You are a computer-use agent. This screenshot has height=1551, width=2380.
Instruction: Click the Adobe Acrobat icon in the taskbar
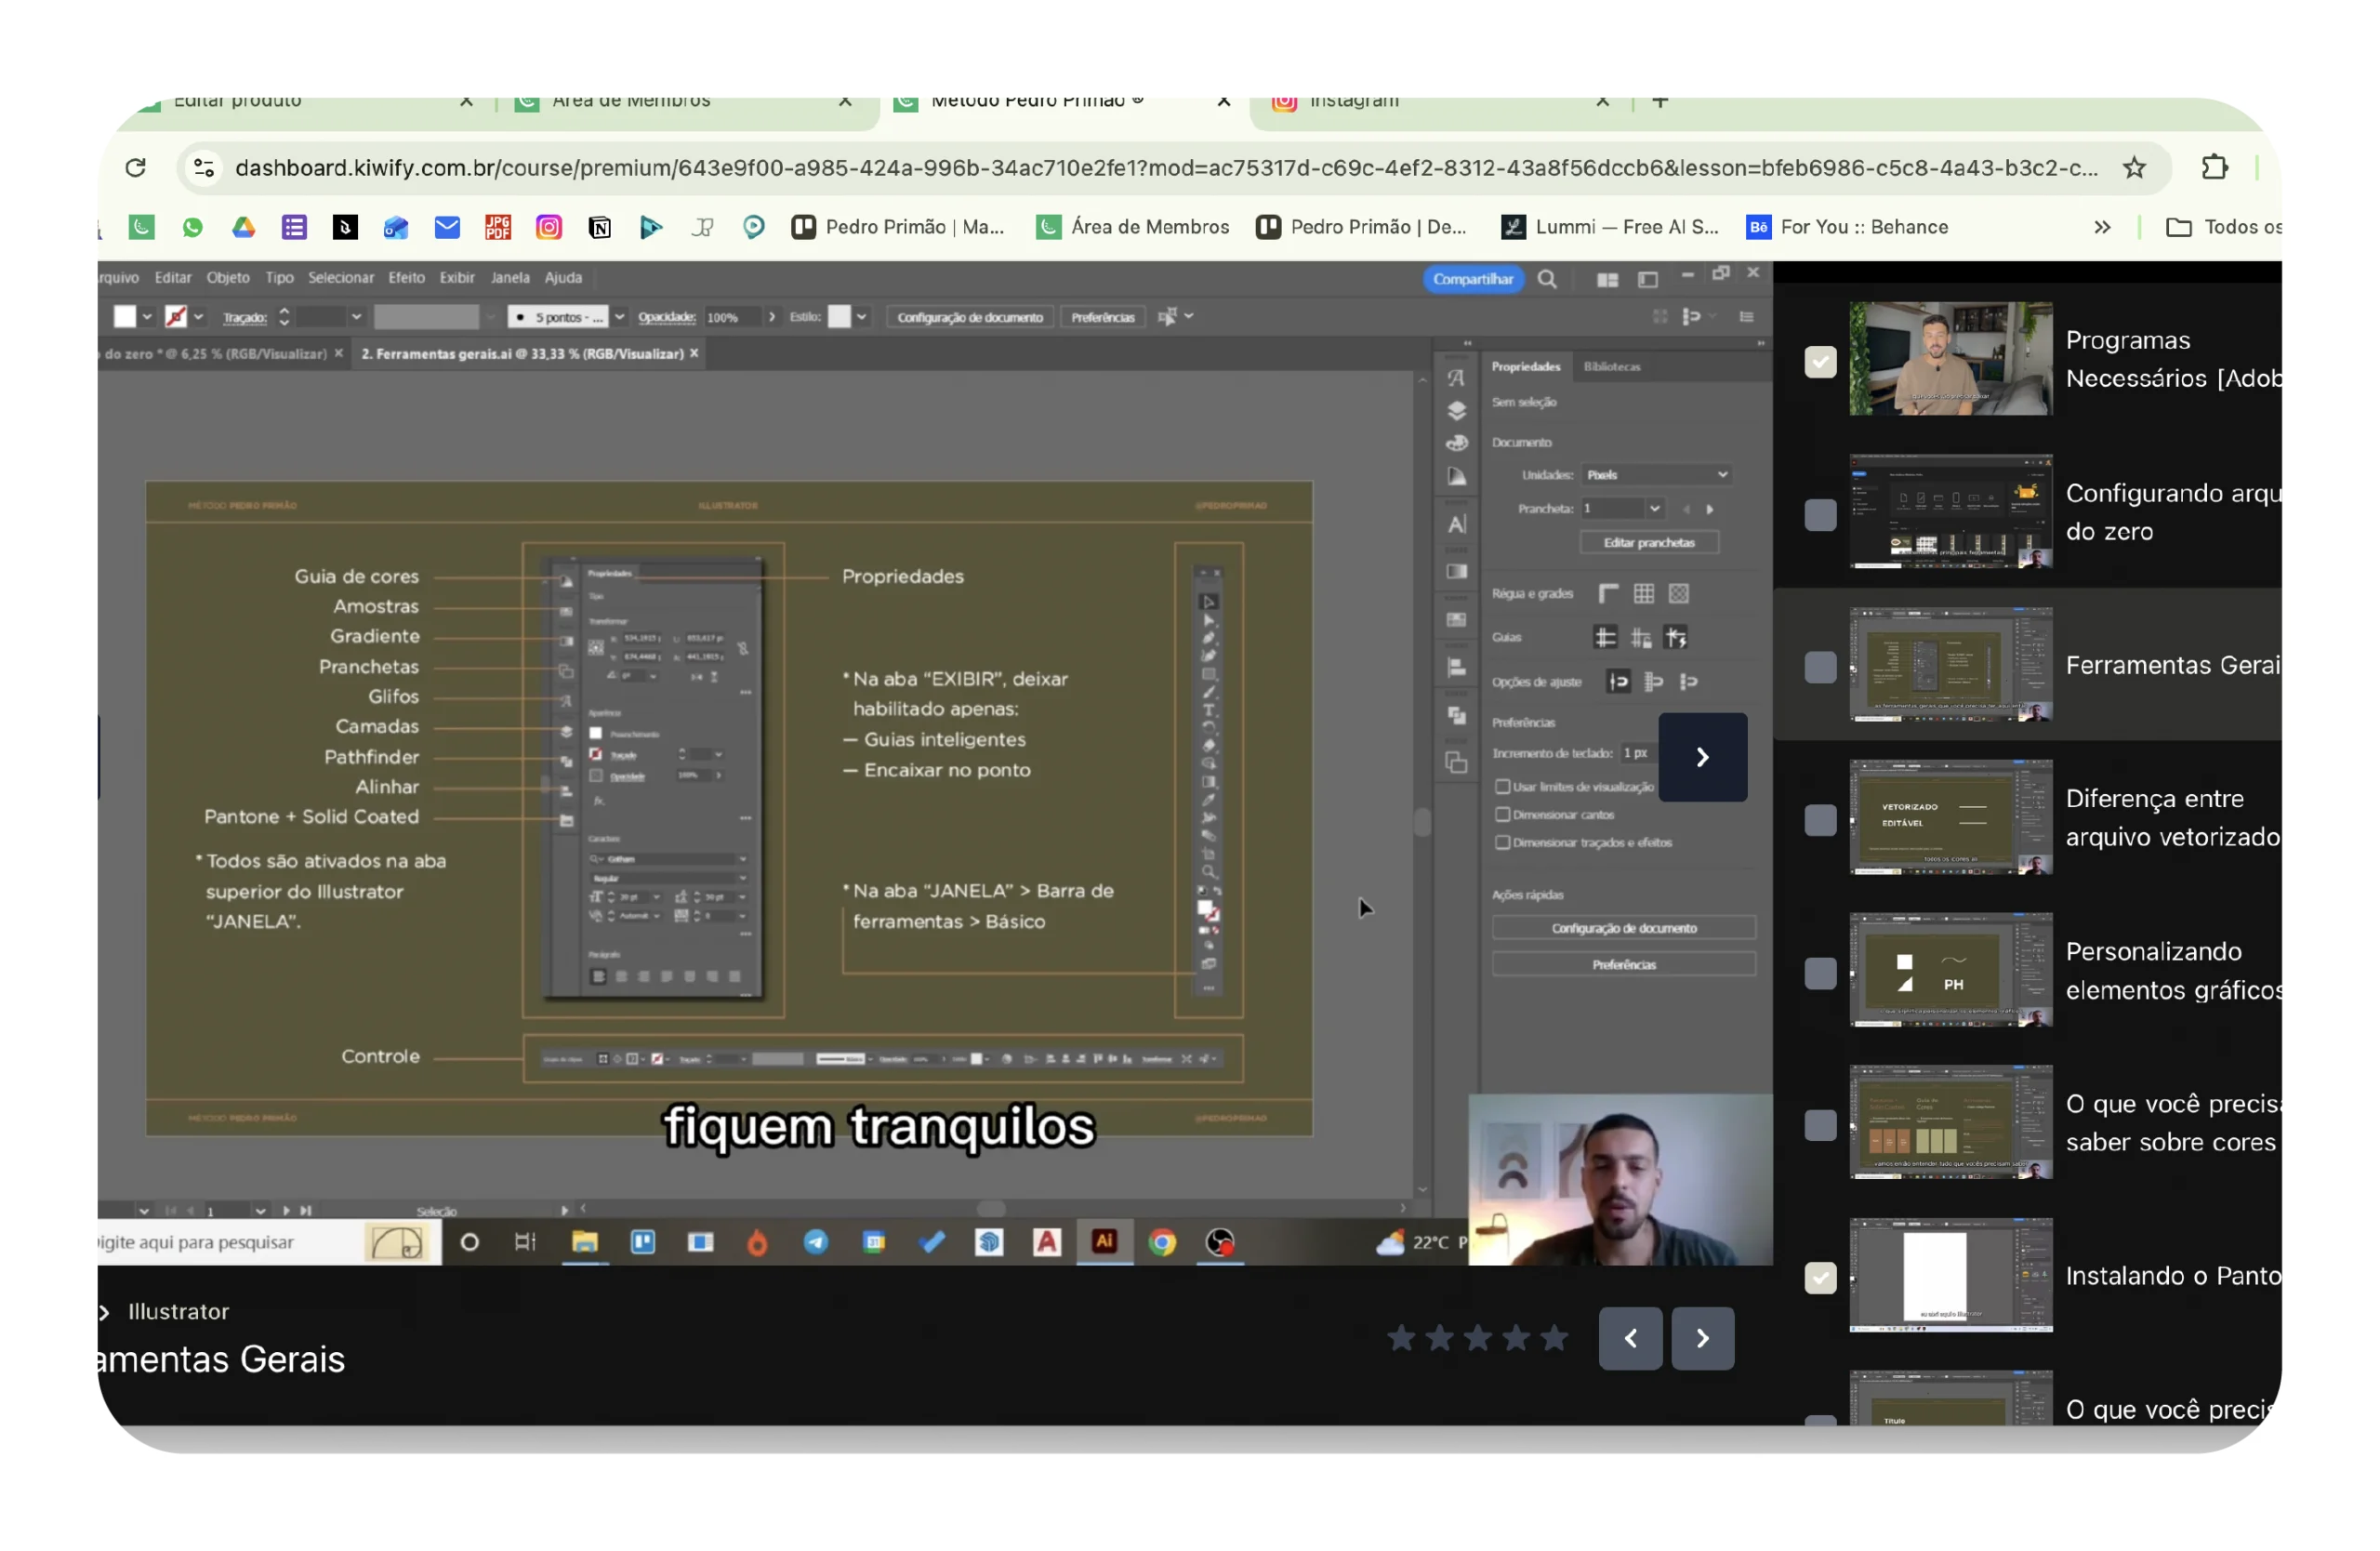pos(1046,1242)
